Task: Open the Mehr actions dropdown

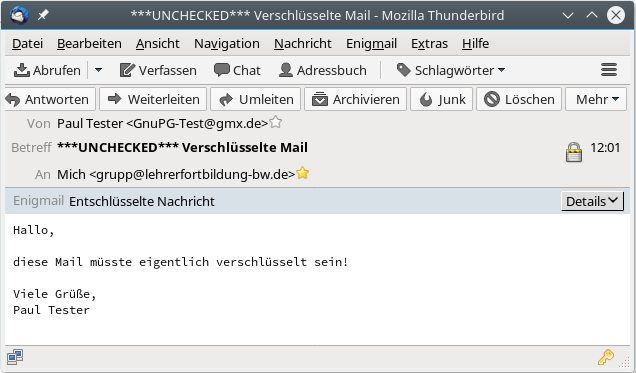Action: click(x=596, y=99)
